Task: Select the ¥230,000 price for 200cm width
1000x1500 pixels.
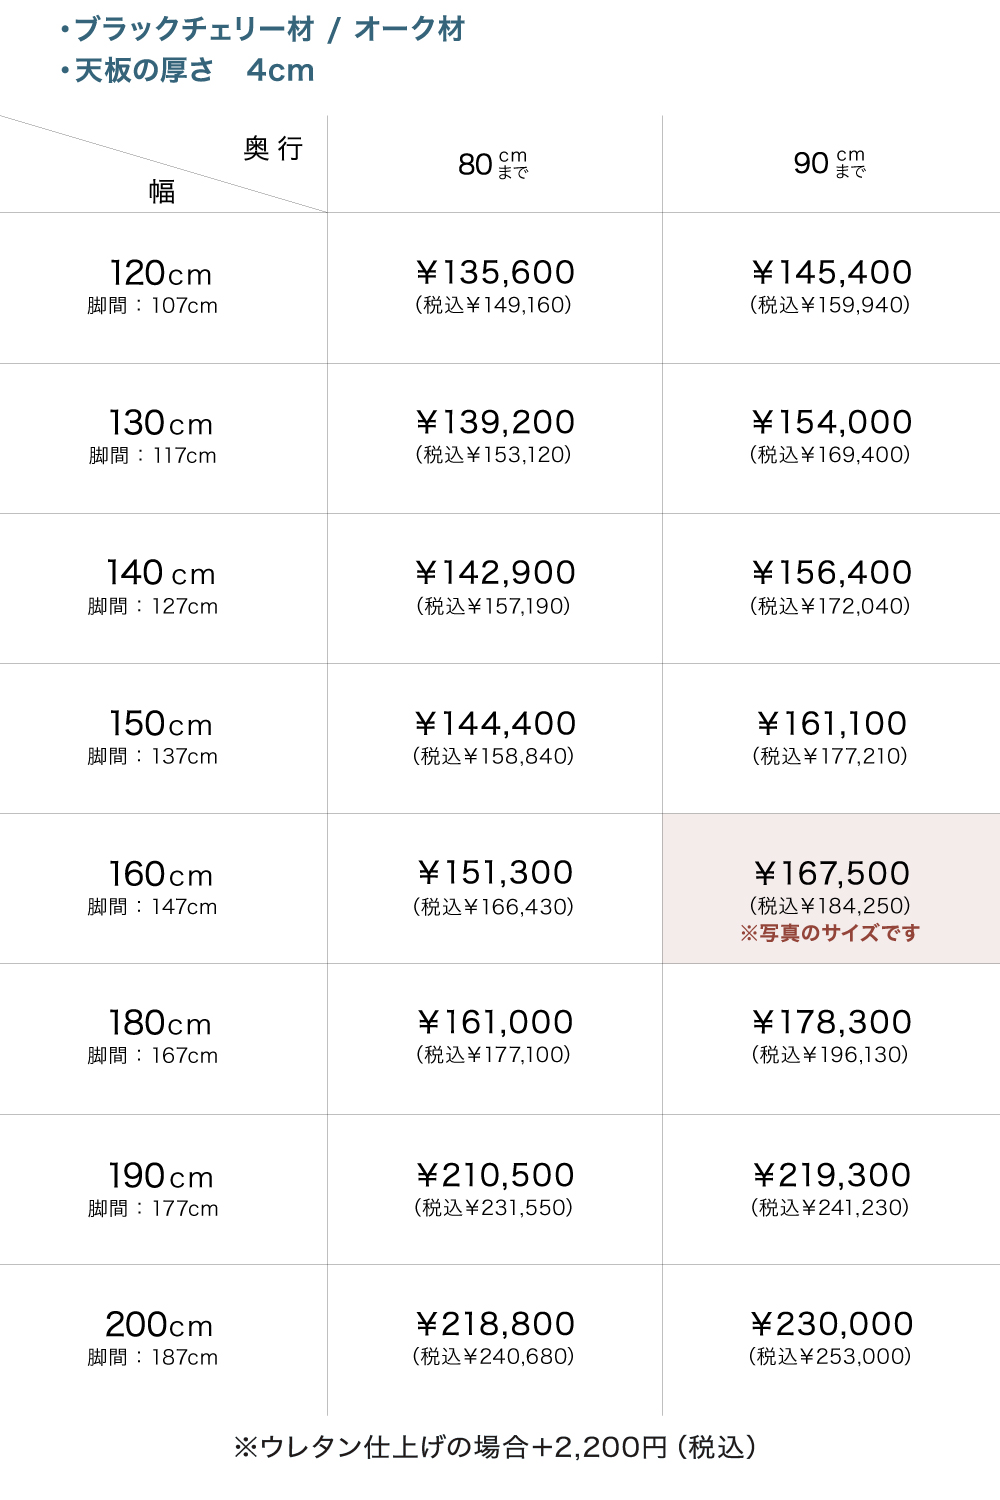Action: coord(831,1325)
